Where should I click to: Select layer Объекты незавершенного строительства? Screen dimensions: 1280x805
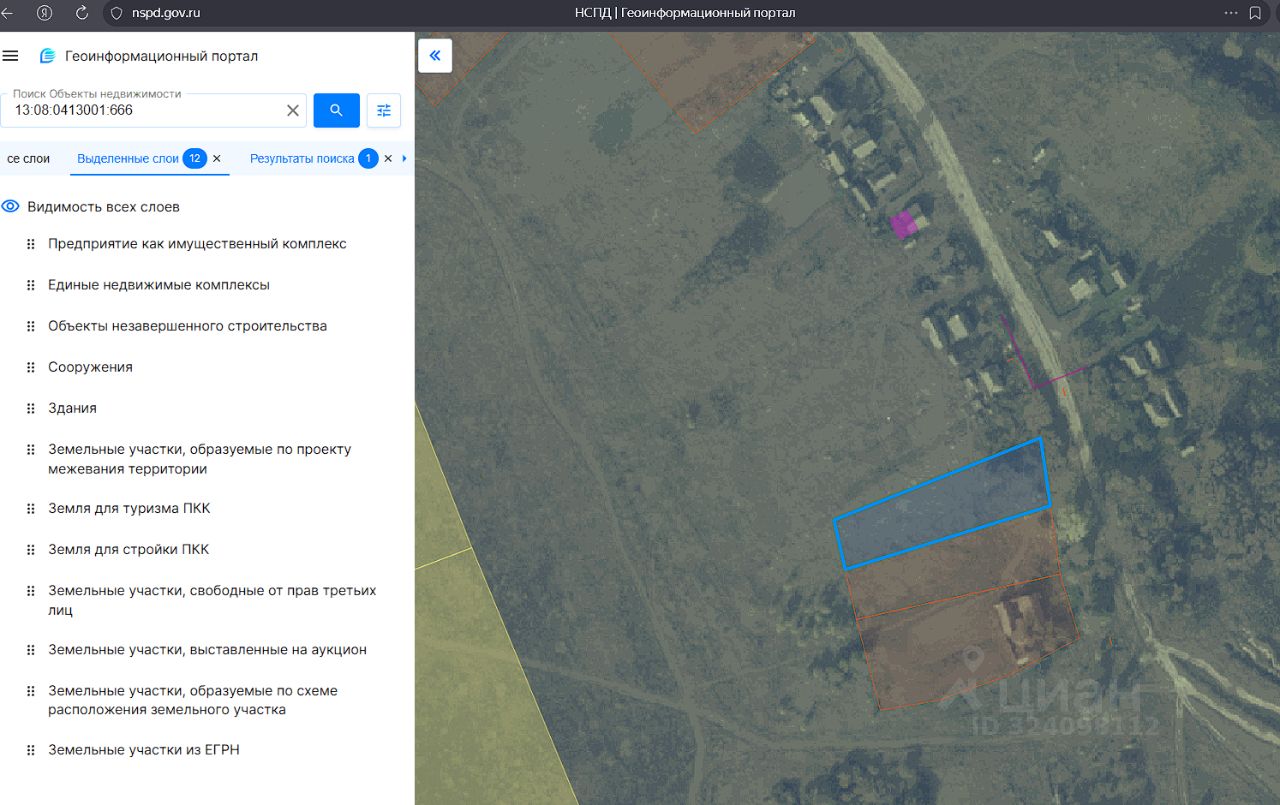[x=188, y=326]
